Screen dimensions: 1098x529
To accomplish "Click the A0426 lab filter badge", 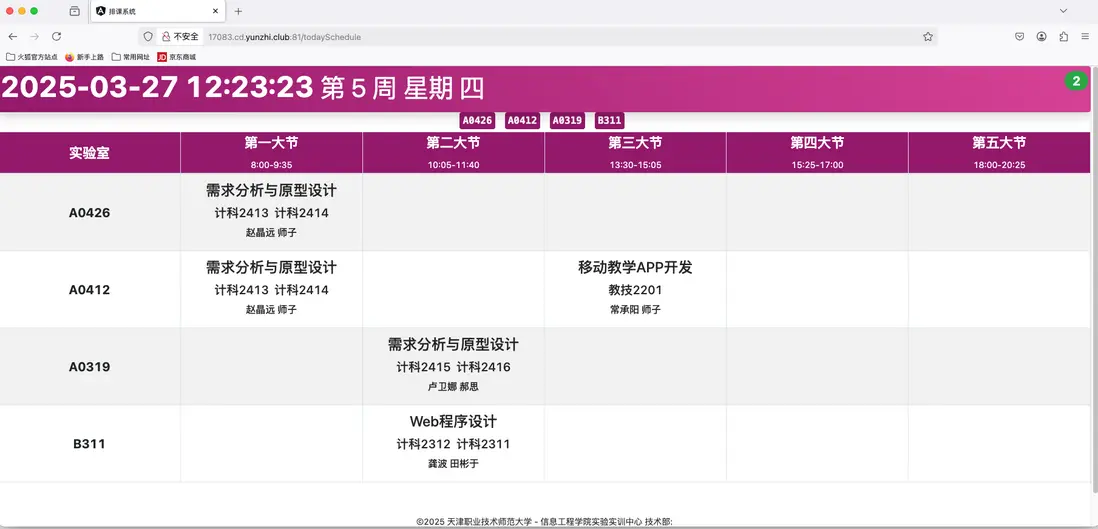I will tap(477, 120).
